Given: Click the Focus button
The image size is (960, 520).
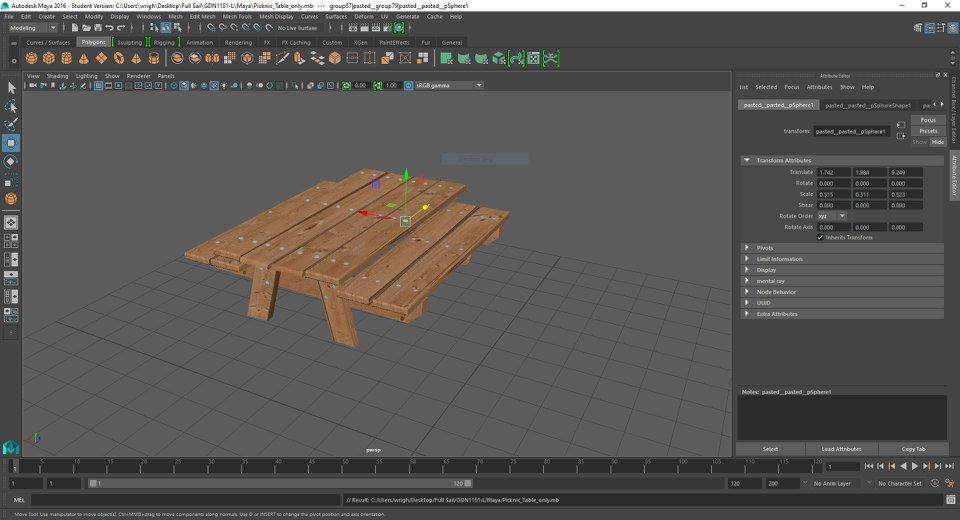Looking at the screenshot, I should coord(928,120).
